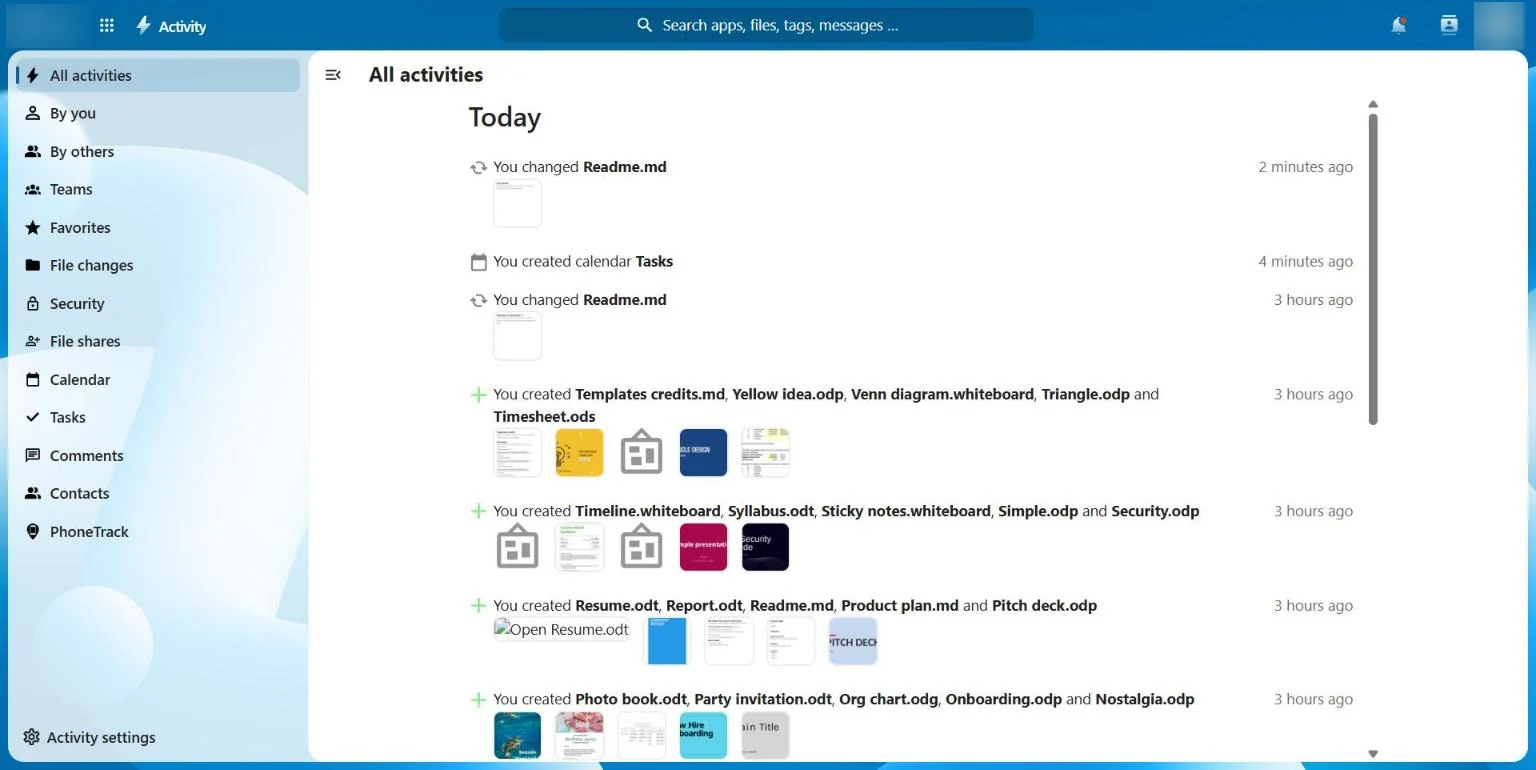Click the Tasks checkmark icon in sidebar
The image size is (1536, 770).
[33, 418]
